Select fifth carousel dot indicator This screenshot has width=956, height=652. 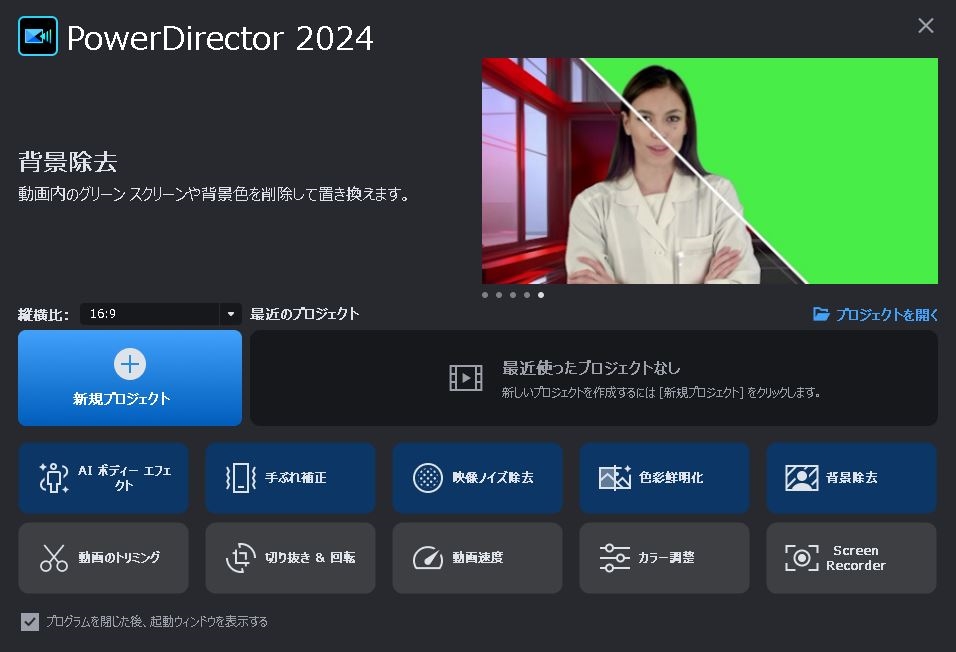tap(541, 295)
